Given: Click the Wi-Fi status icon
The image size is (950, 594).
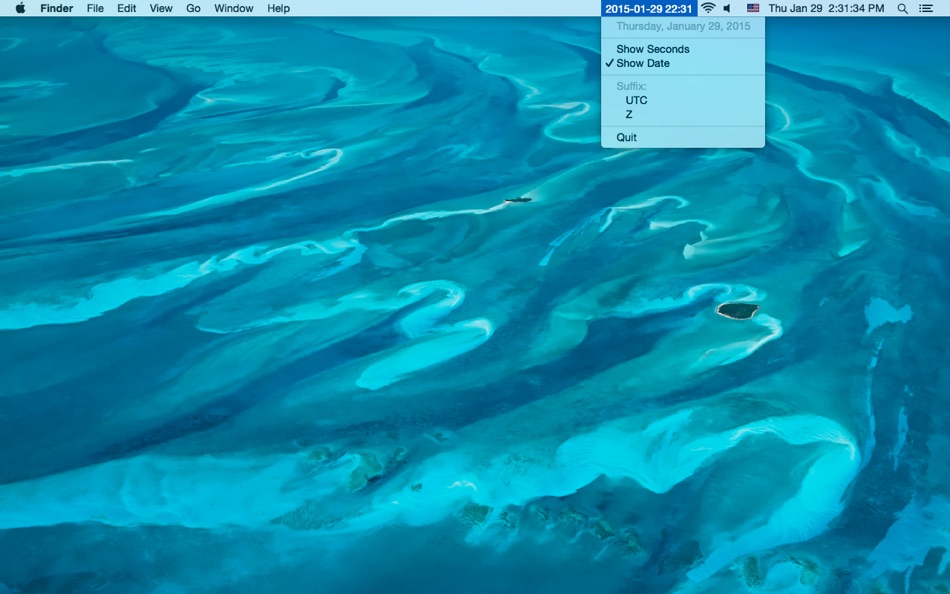Looking at the screenshot, I should 708,8.
